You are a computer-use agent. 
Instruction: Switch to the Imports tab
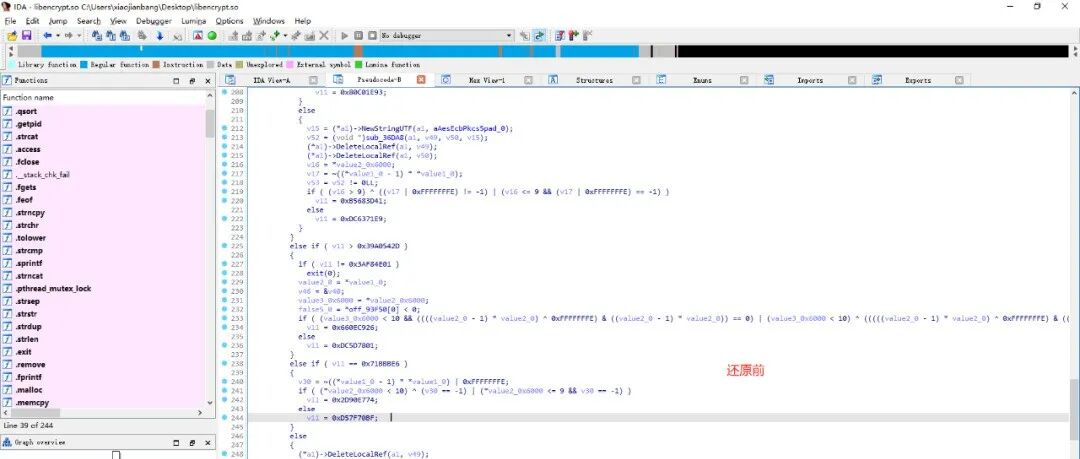[810, 80]
